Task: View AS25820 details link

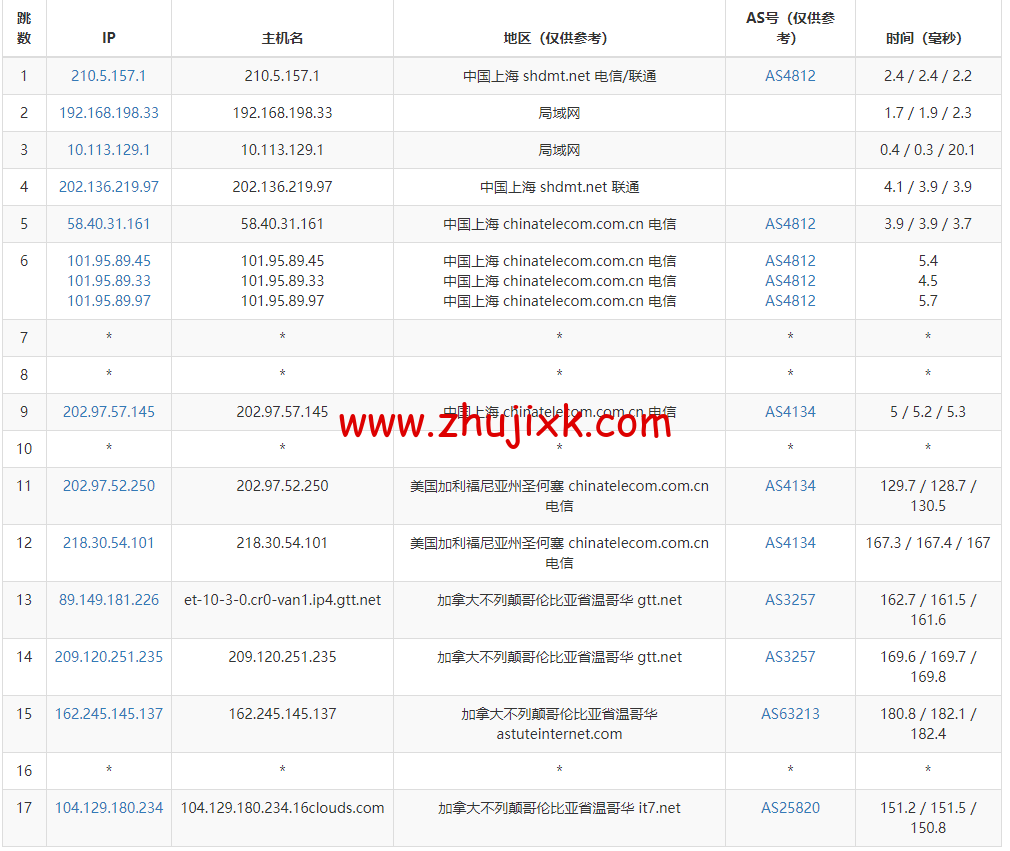Action: (x=790, y=808)
